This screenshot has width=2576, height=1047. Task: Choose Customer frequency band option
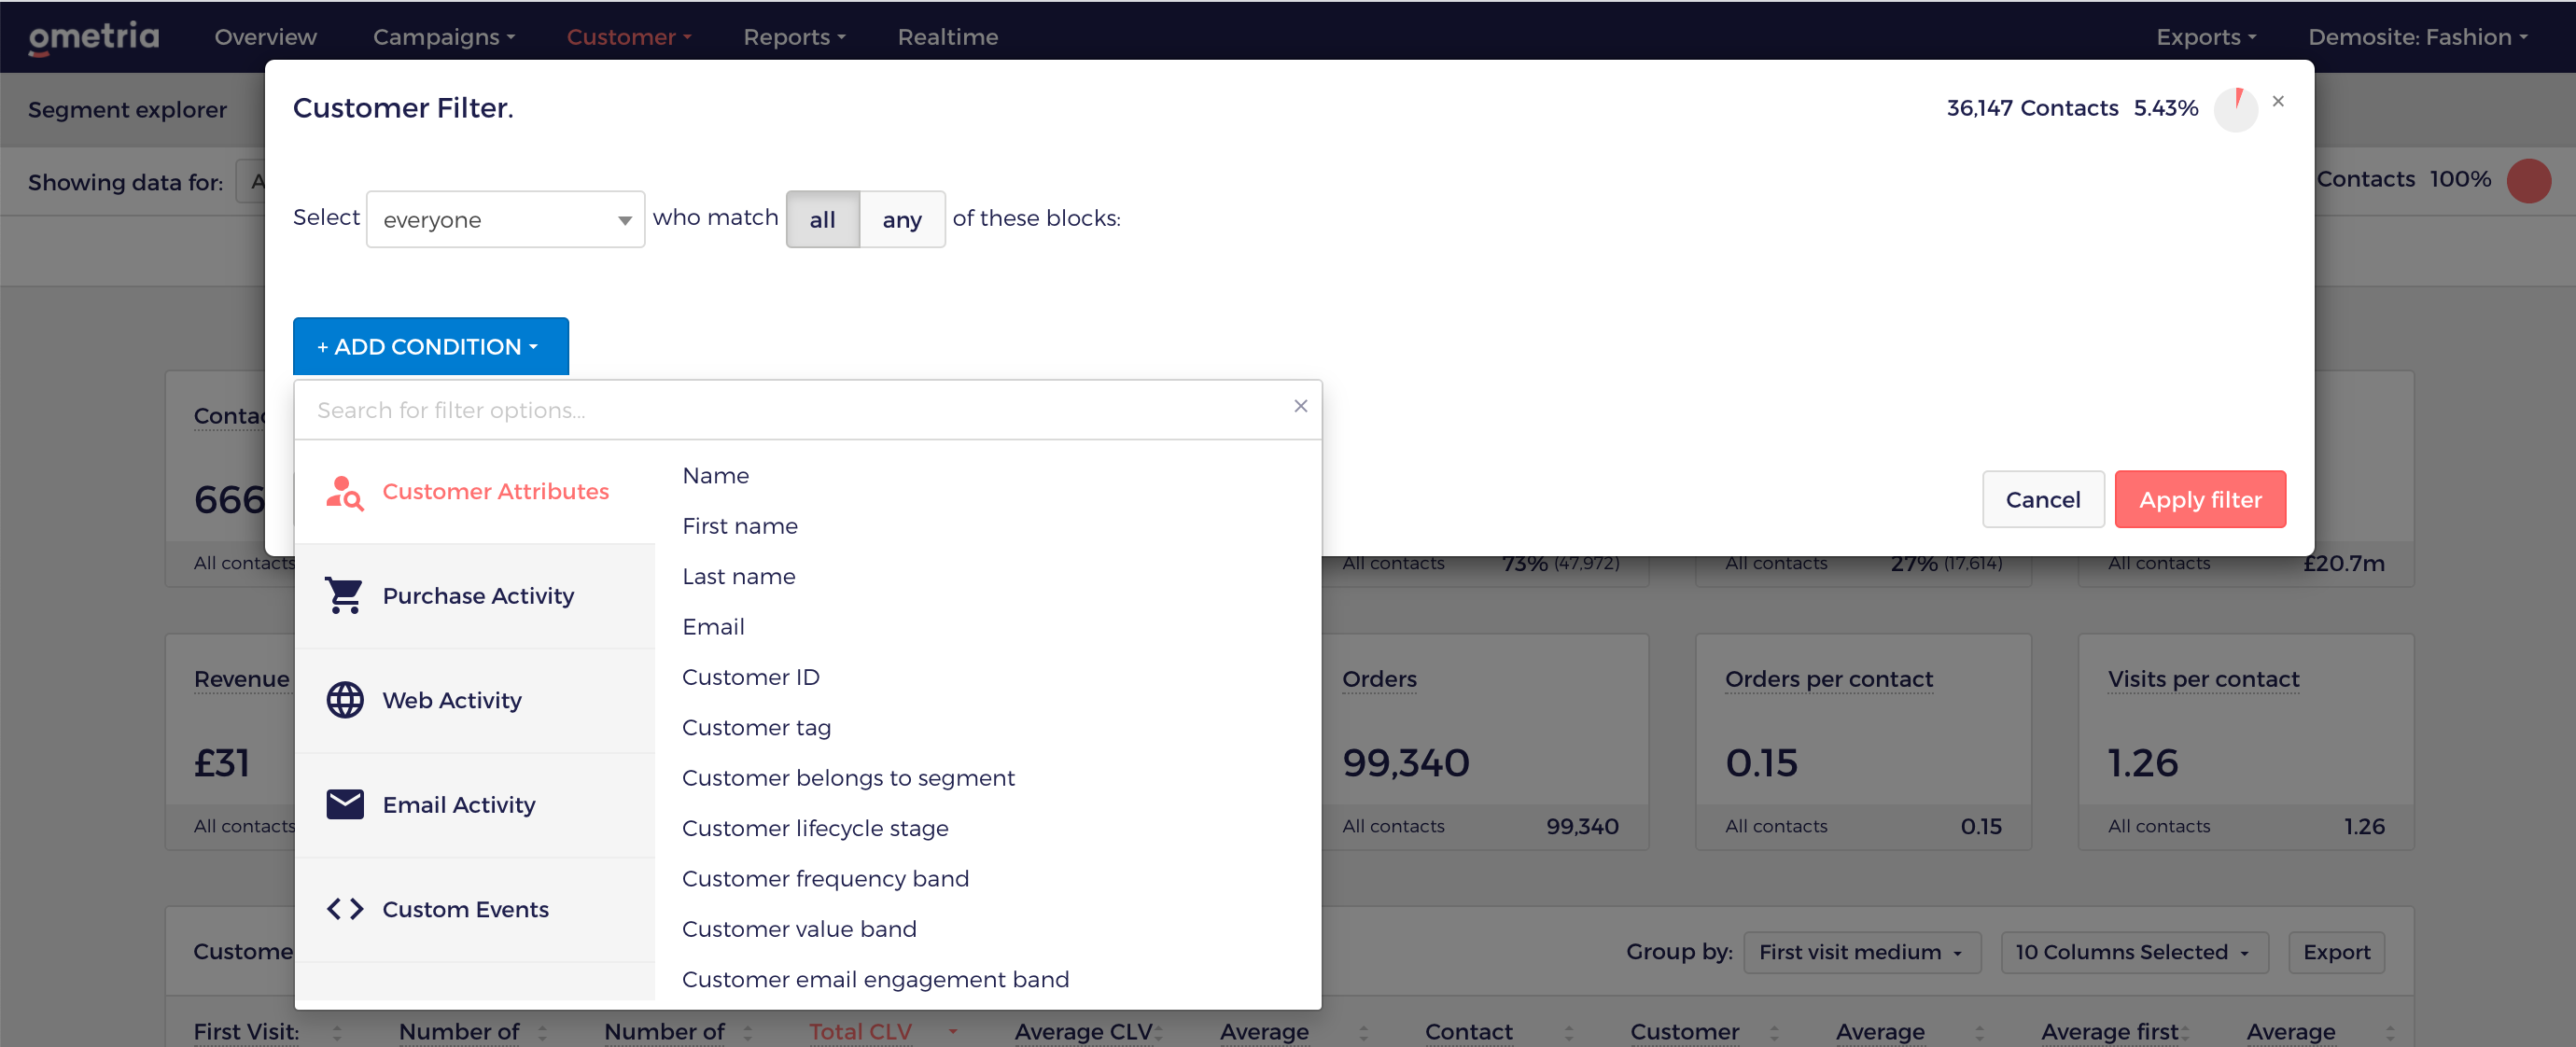coord(825,879)
